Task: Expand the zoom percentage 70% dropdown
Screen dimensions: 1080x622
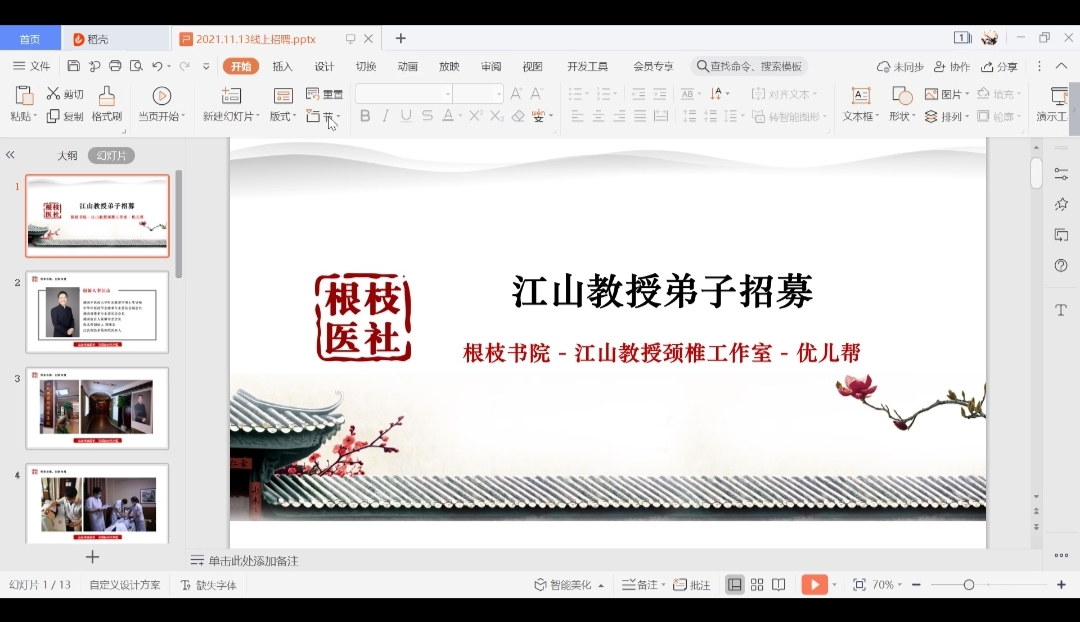Action: pos(900,585)
